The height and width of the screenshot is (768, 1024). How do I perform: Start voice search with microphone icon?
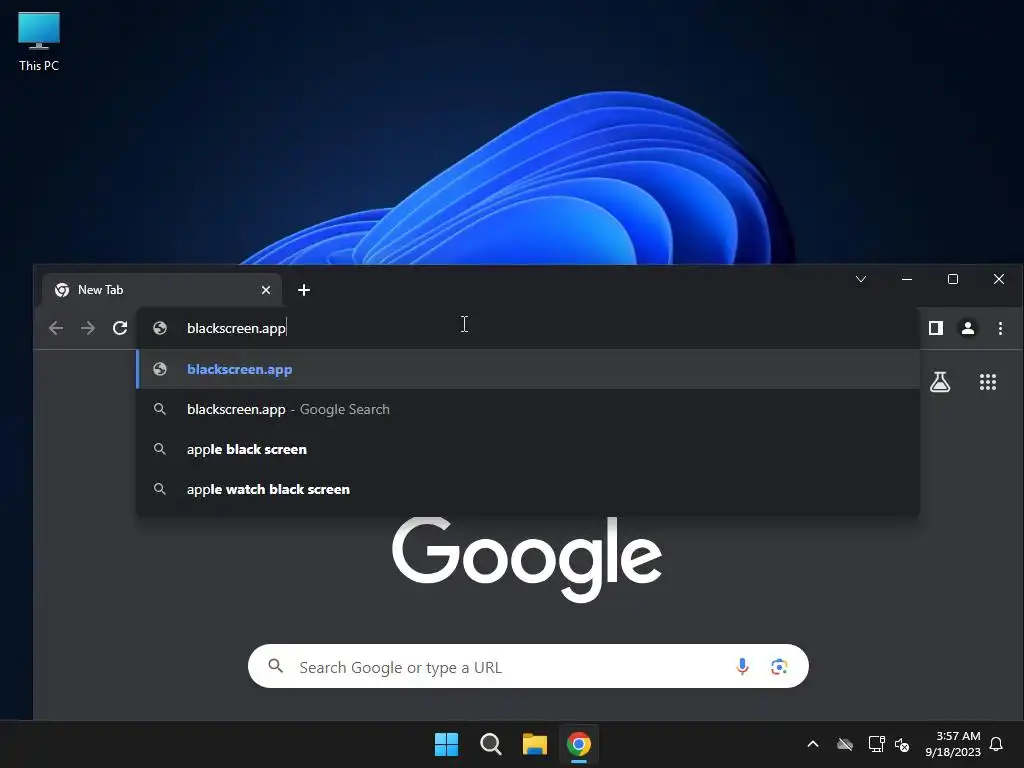[x=742, y=667]
